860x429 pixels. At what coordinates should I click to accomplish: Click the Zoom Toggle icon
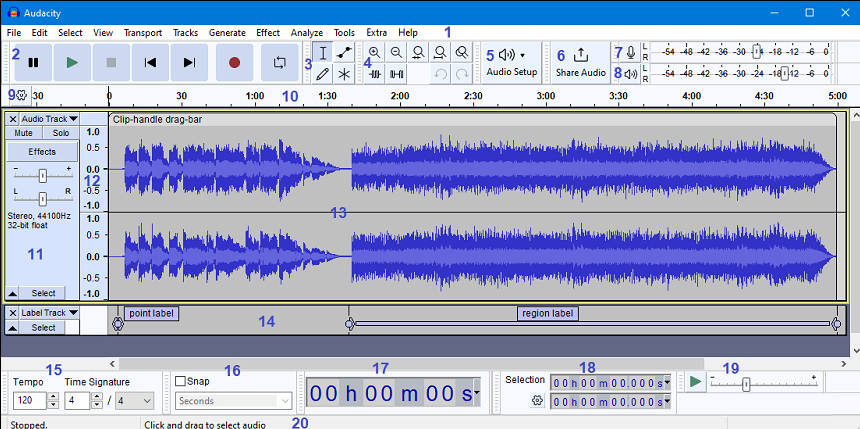coord(462,53)
